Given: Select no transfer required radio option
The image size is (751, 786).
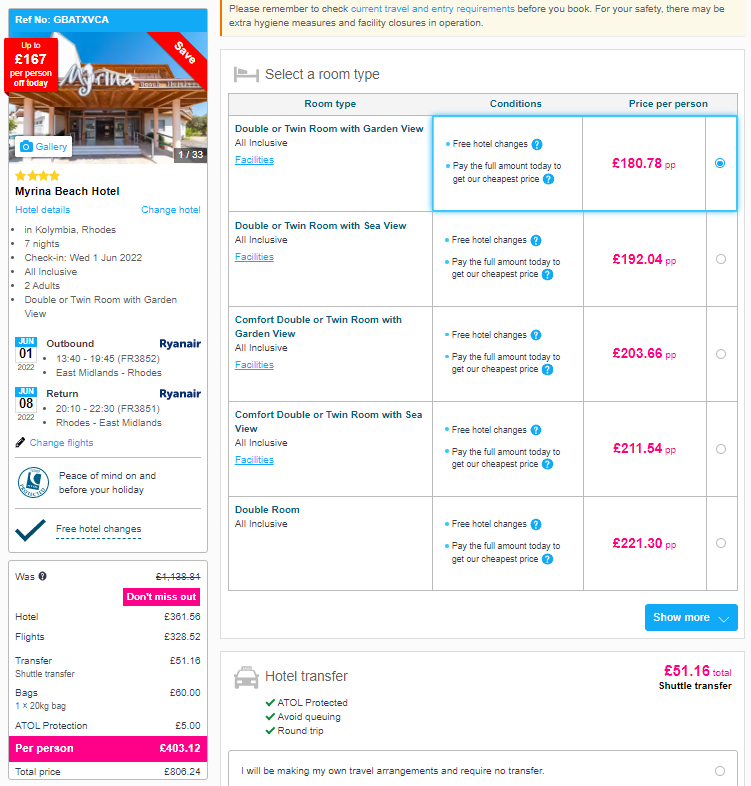Looking at the screenshot, I should pyautogui.click(x=719, y=770).
